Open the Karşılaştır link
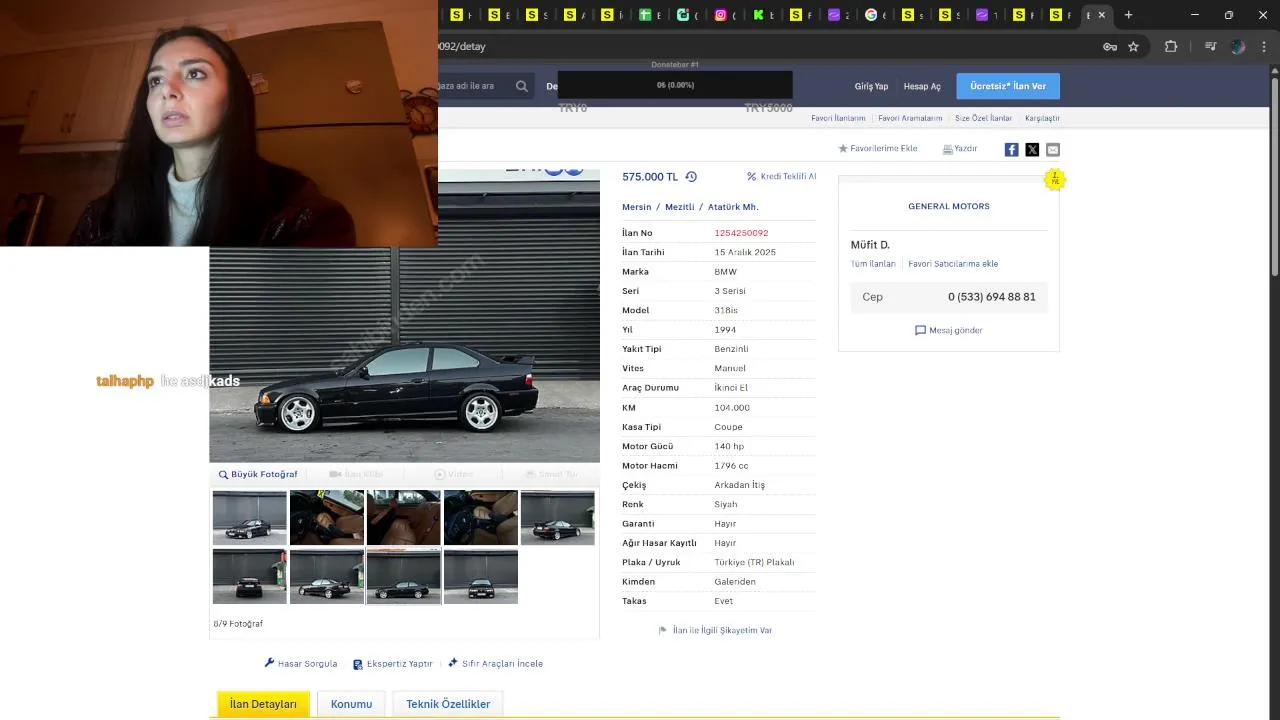 pos(1042,118)
